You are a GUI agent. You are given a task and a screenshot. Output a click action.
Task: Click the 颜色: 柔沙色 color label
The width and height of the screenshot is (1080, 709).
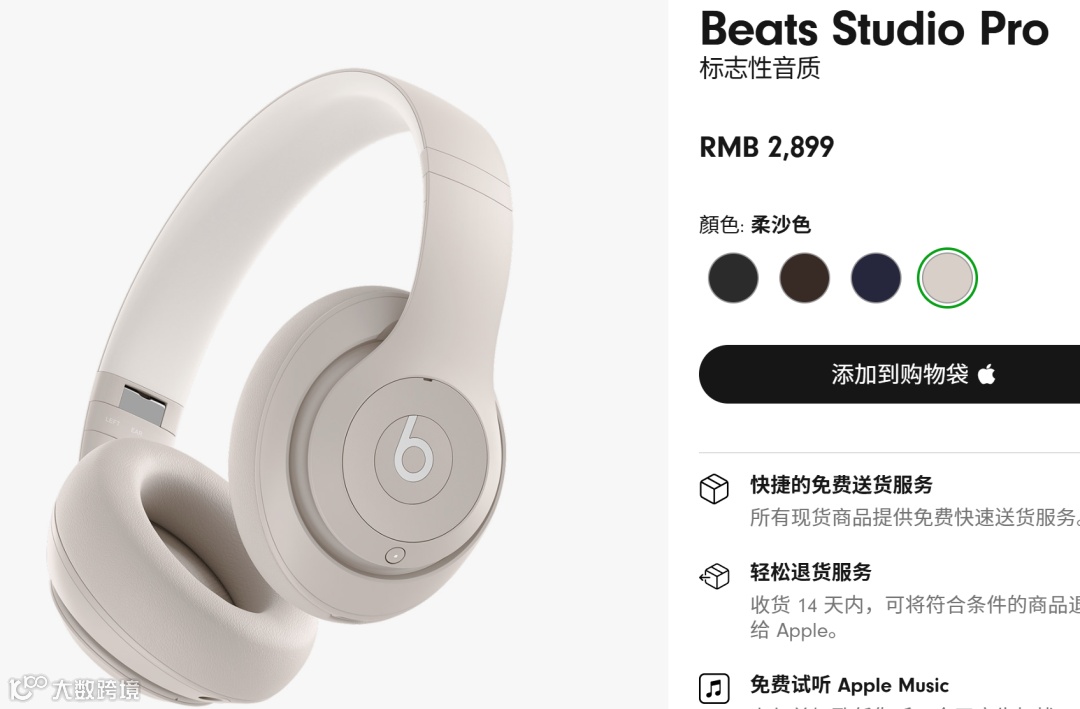754,225
